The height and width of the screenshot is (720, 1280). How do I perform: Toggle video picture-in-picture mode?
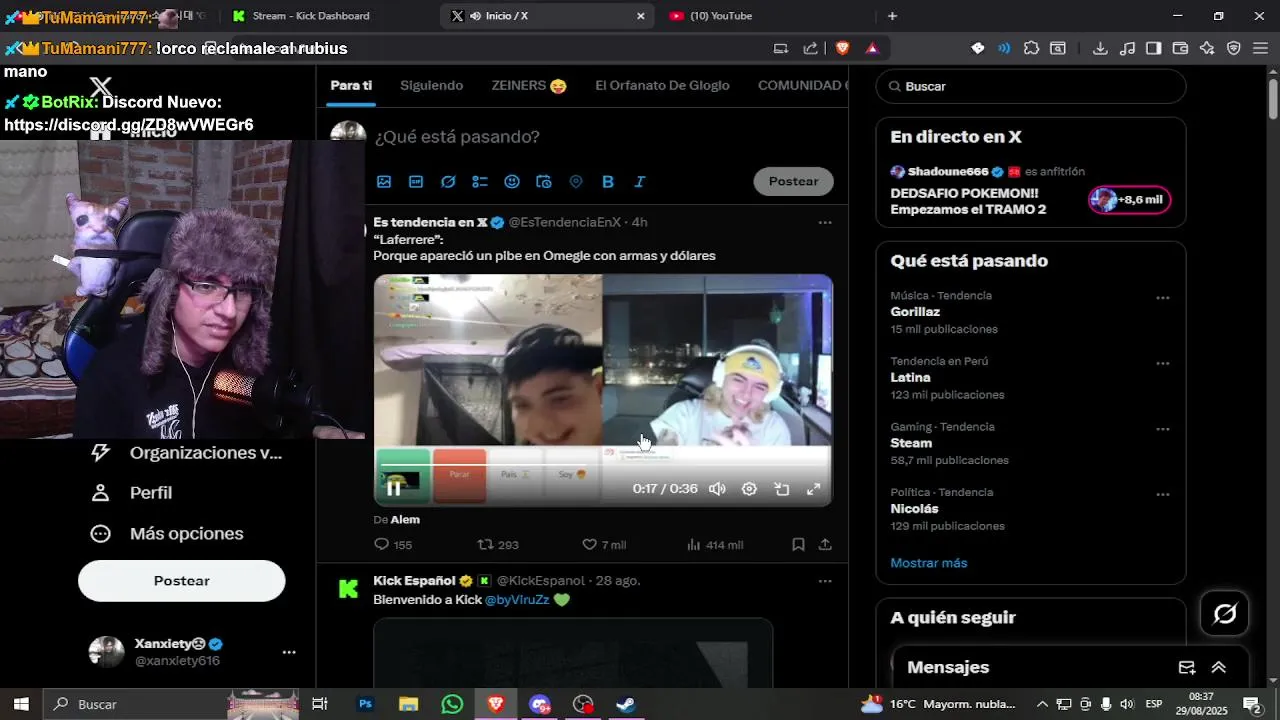pos(782,489)
